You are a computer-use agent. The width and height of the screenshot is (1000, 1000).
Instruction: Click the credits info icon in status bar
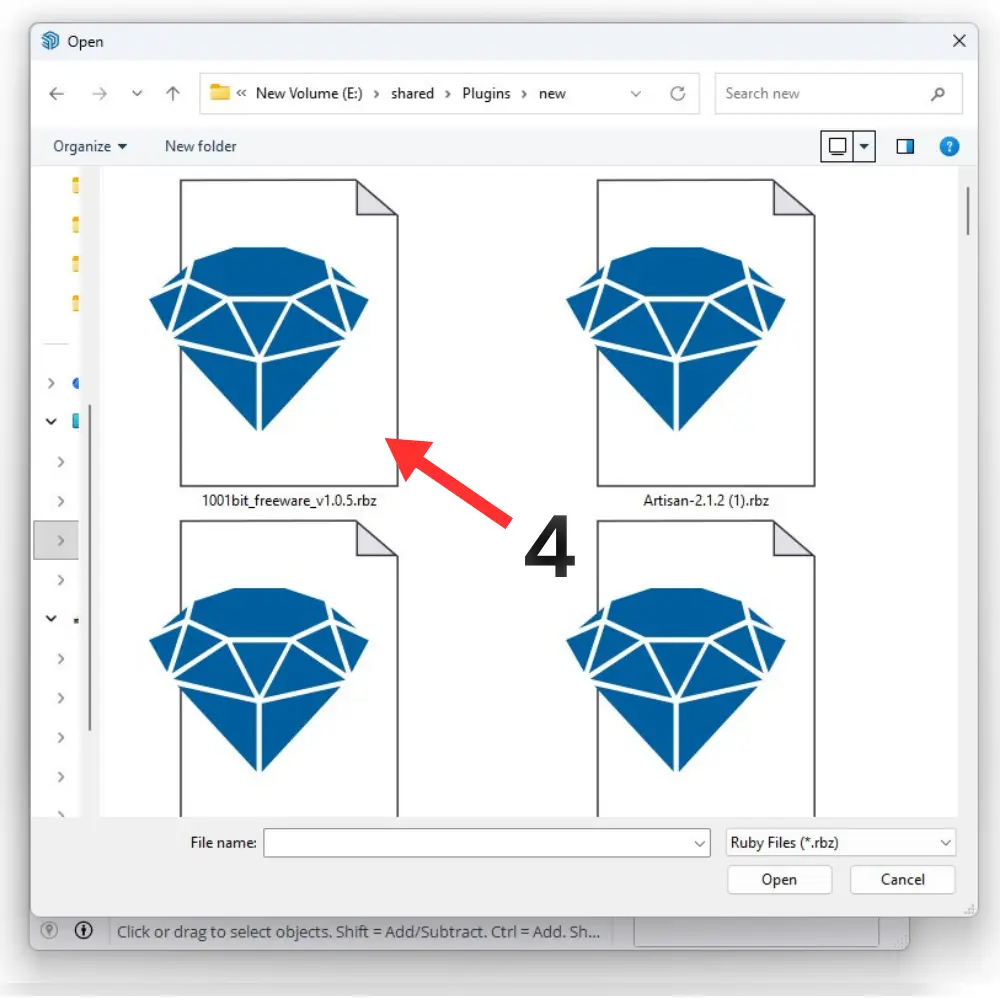coord(83,930)
